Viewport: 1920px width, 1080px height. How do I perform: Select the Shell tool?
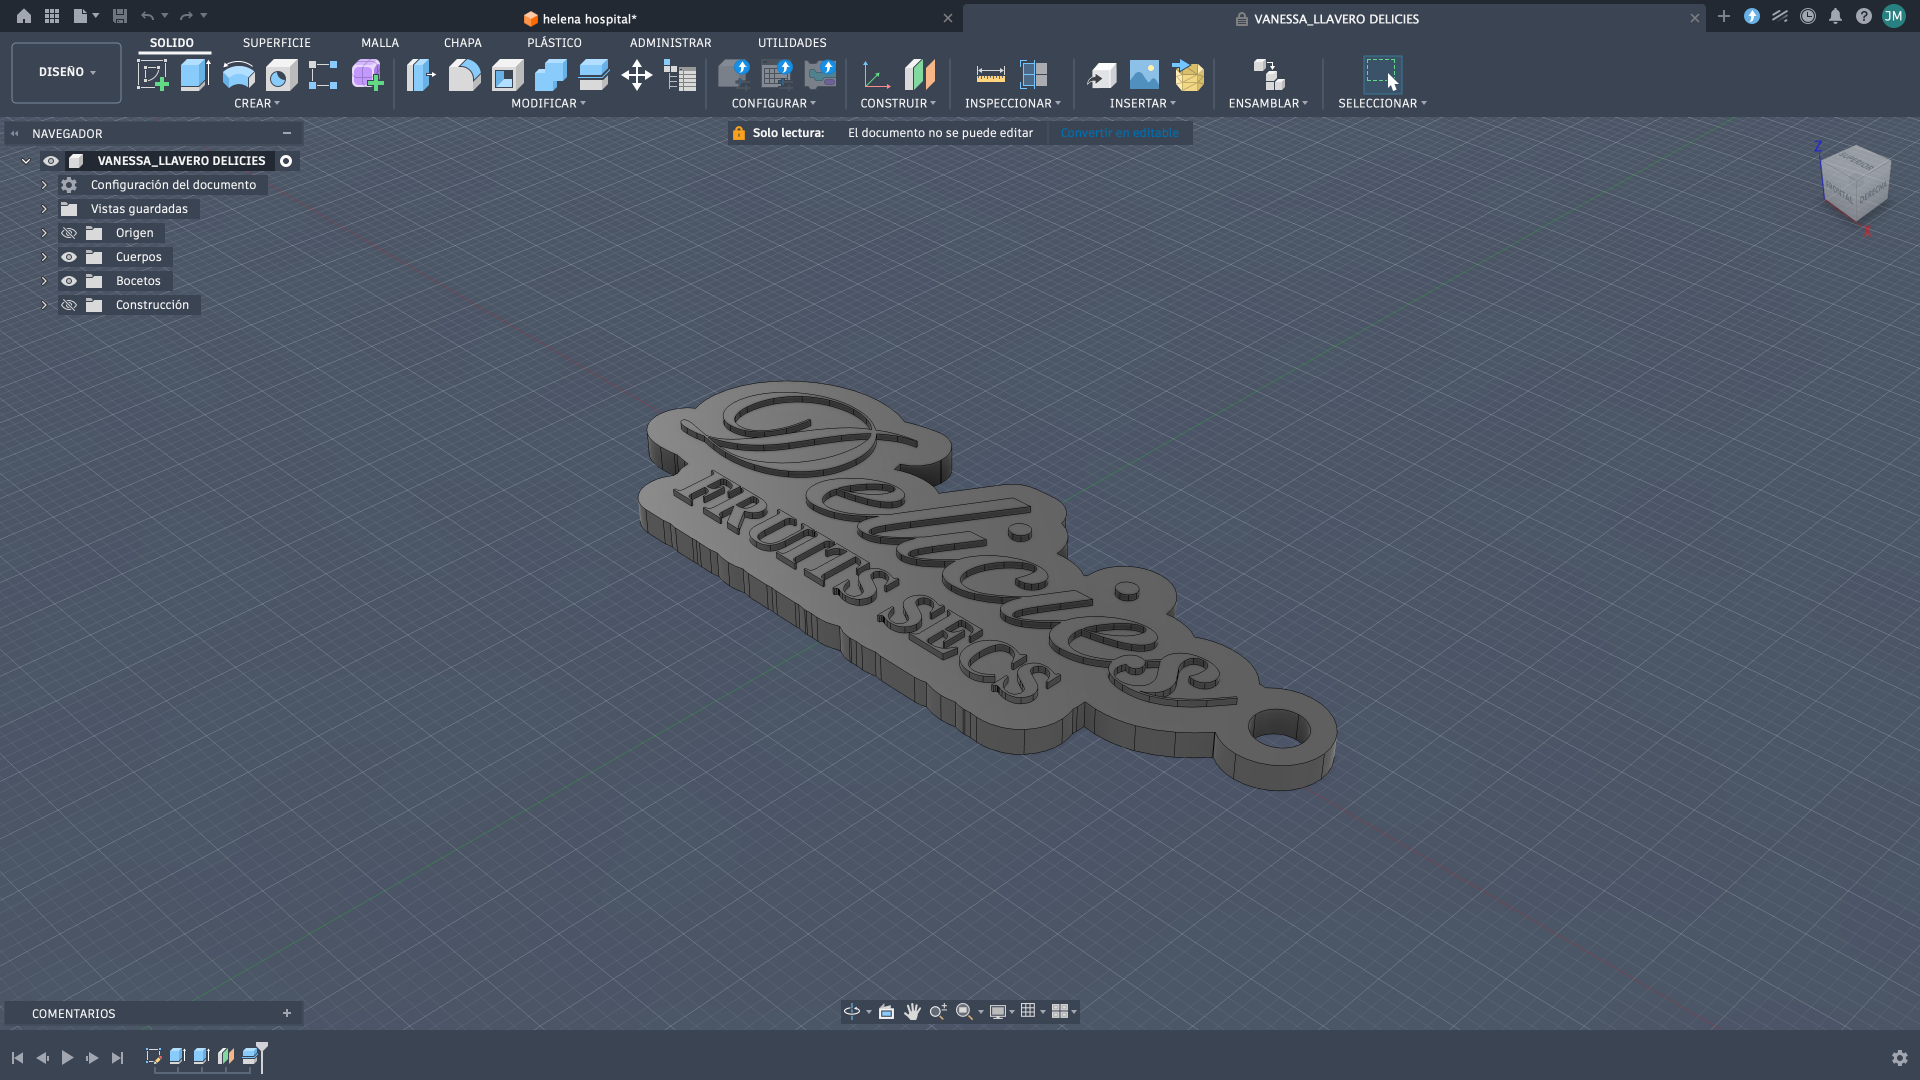(507, 75)
